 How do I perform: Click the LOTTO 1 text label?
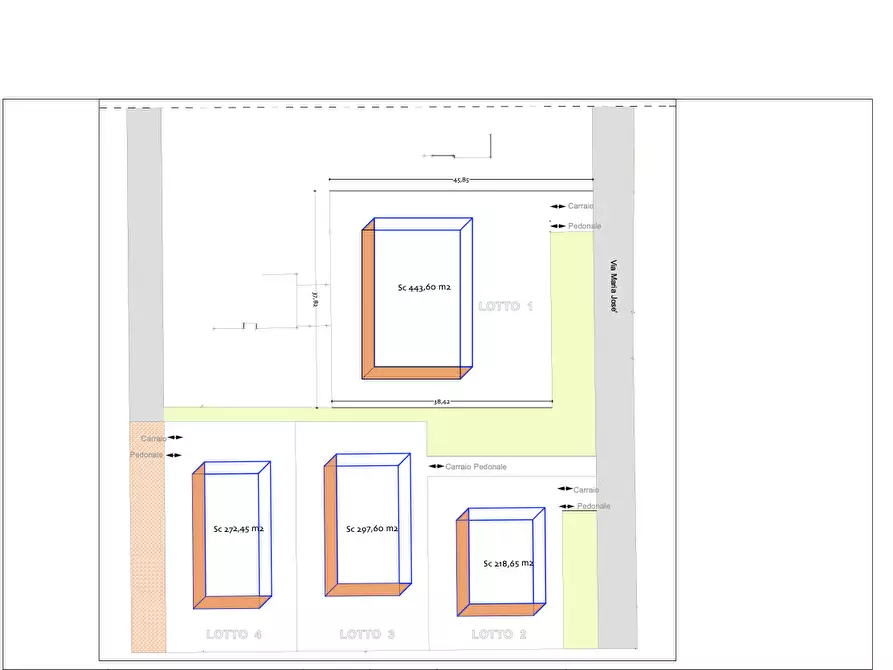(505, 307)
